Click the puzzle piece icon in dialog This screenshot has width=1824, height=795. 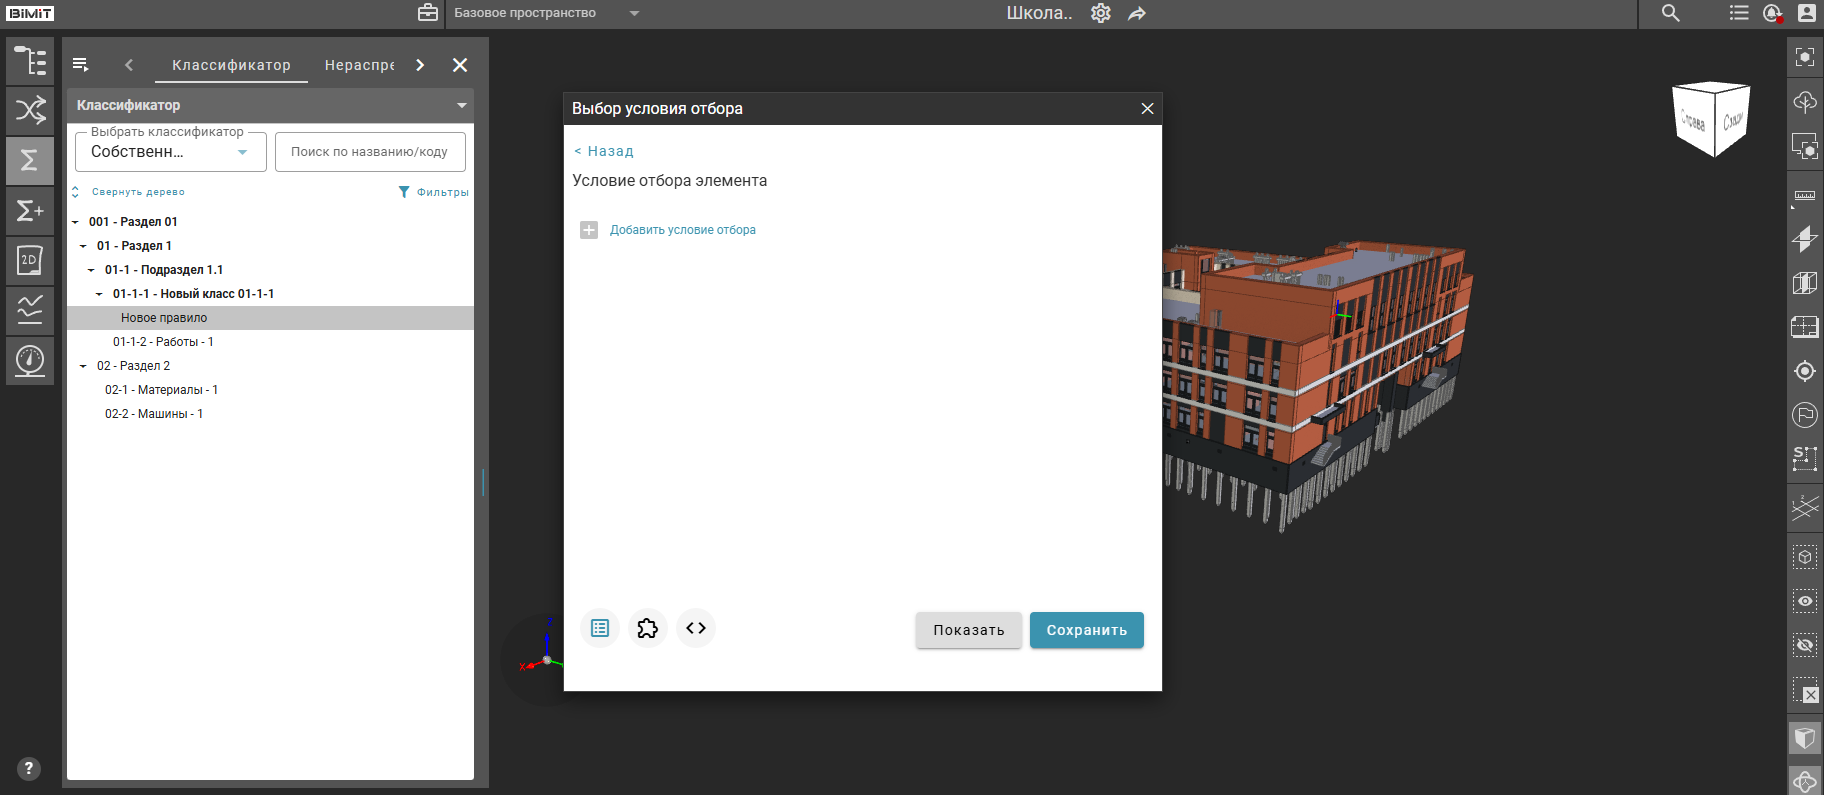coord(648,628)
